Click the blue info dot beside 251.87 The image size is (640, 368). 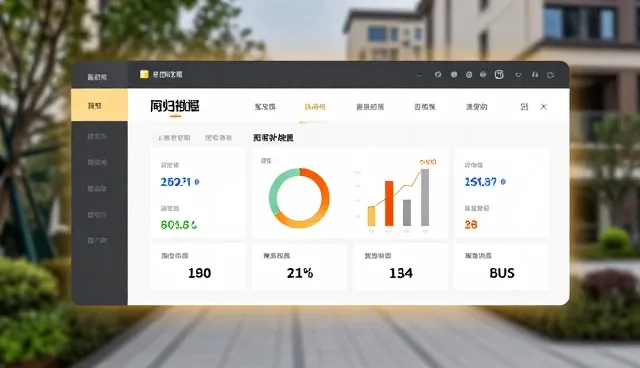click(503, 182)
